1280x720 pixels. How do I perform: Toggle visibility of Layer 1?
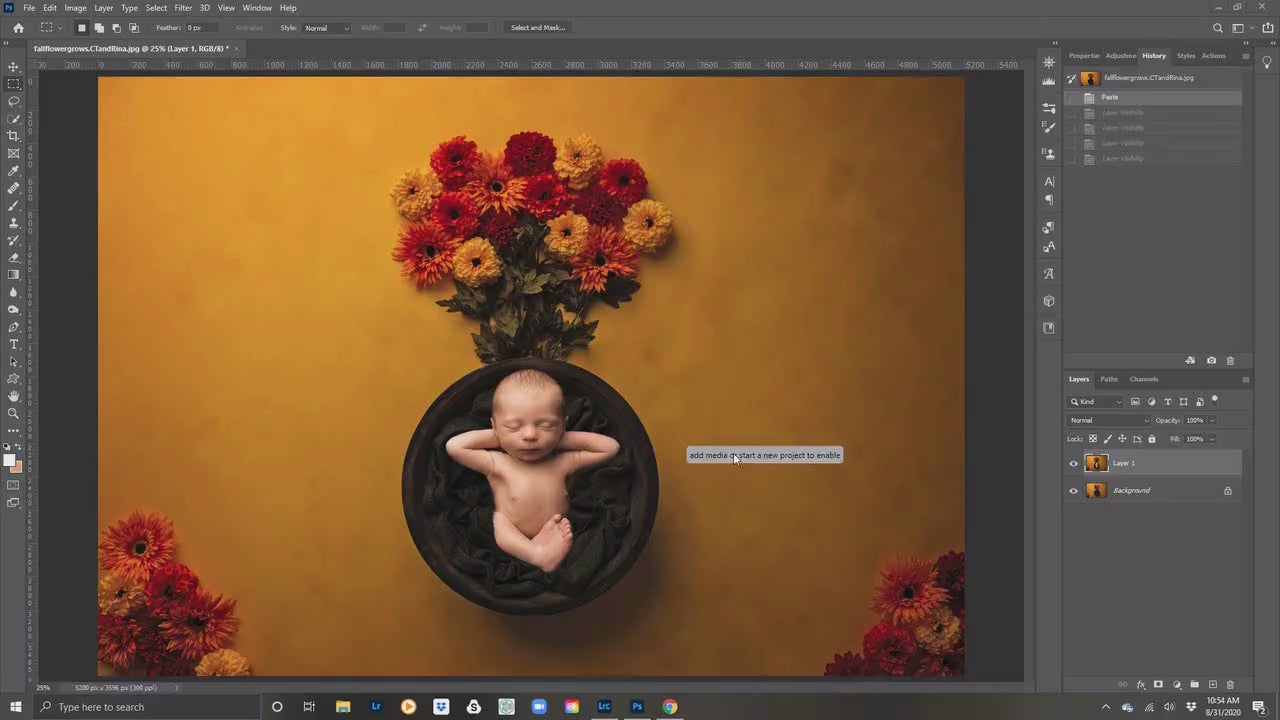click(1073, 463)
